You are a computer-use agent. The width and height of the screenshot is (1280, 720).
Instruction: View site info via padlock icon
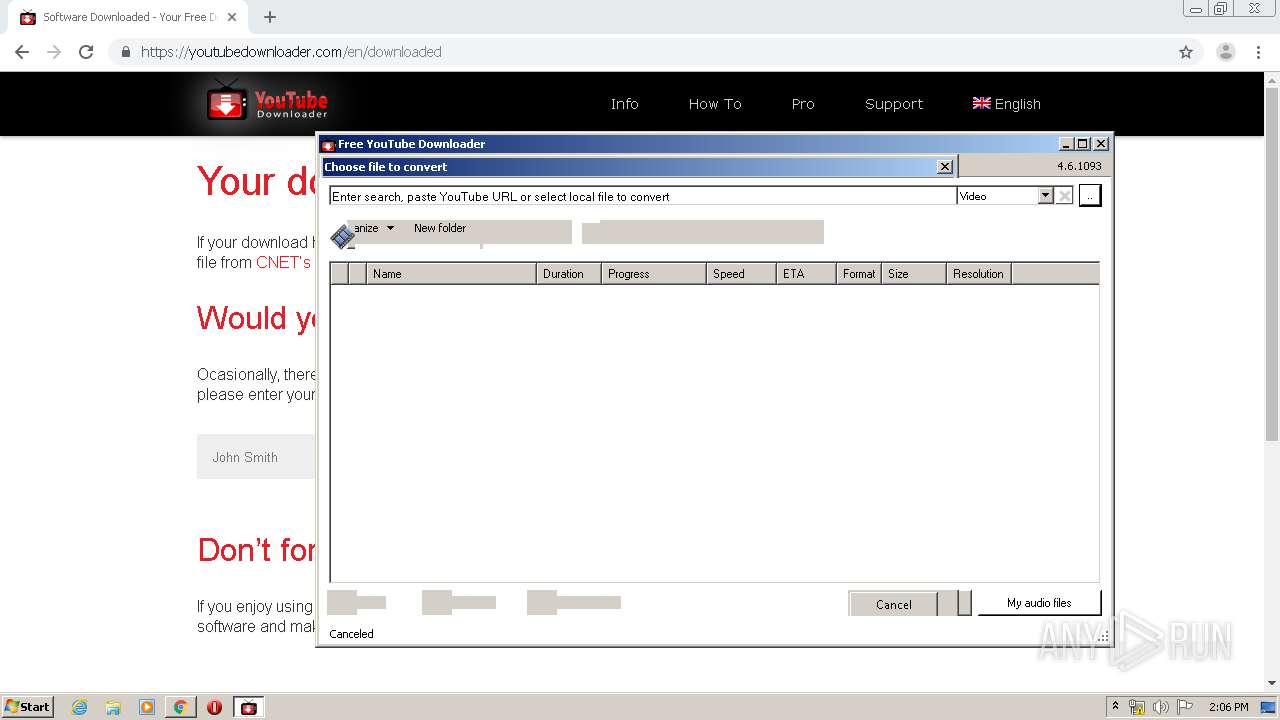126,52
